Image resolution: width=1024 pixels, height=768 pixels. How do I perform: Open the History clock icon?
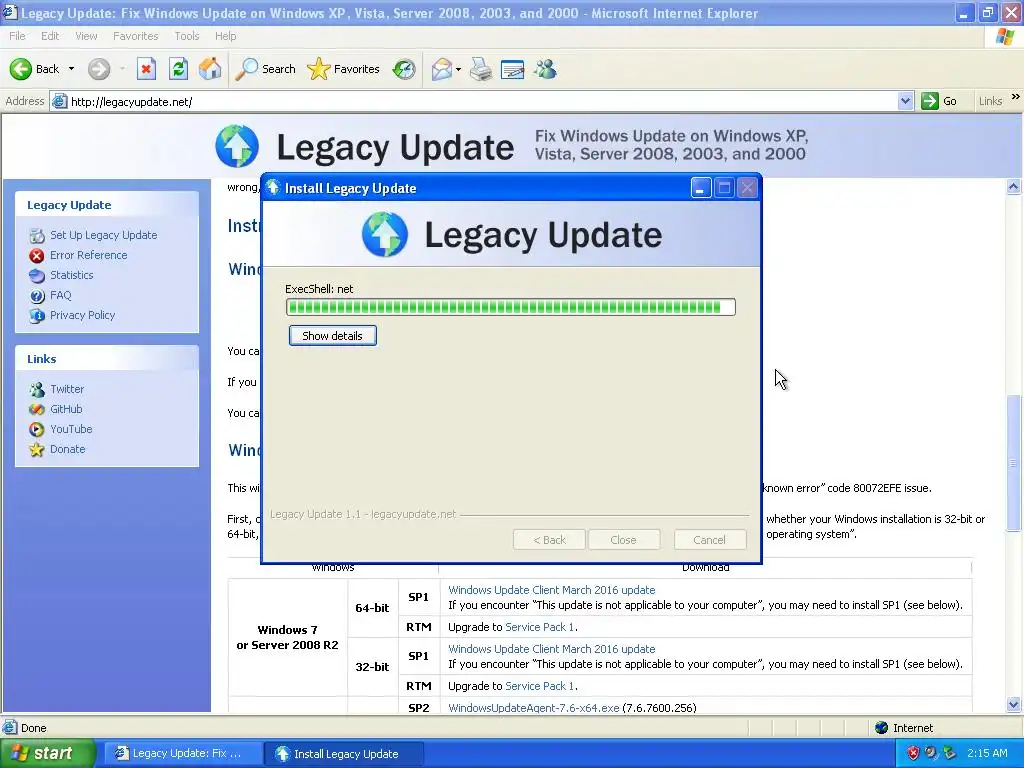click(x=404, y=69)
